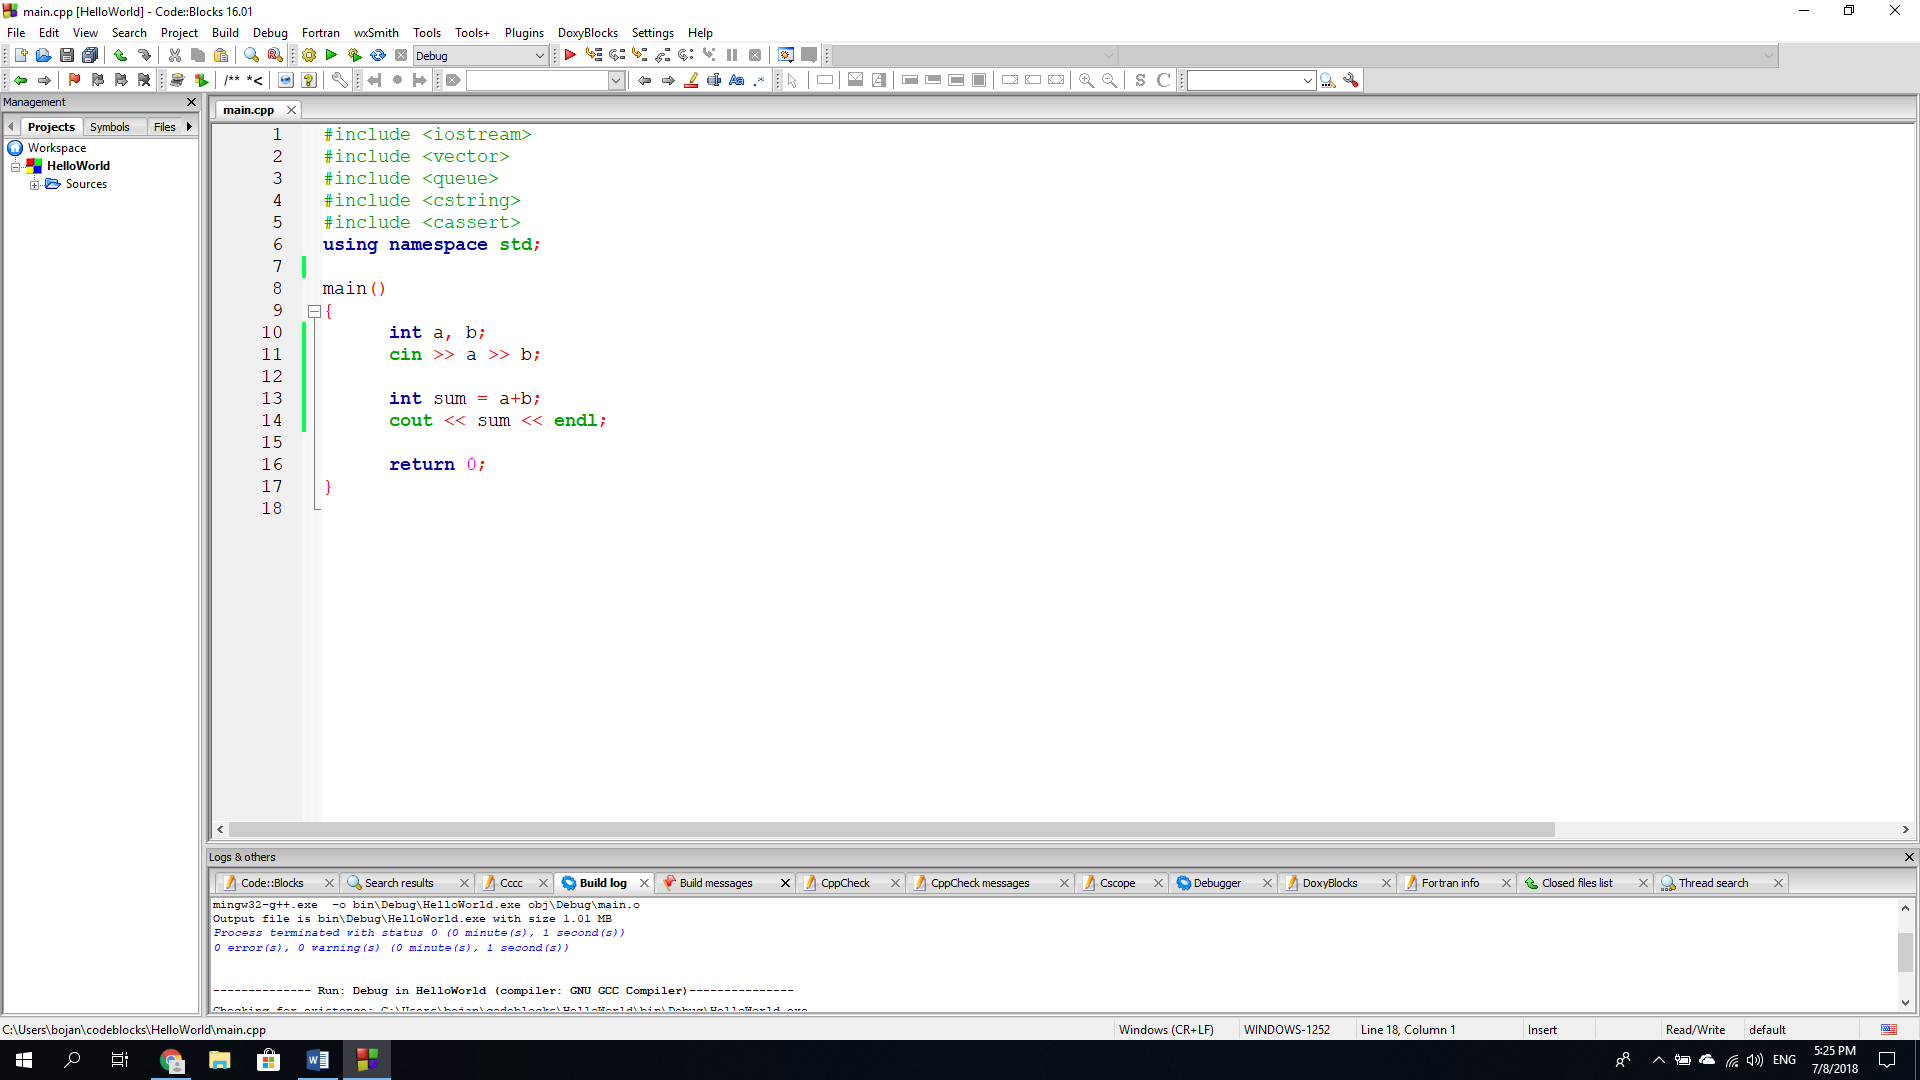Open the incremental search text dropdown

[616, 80]
